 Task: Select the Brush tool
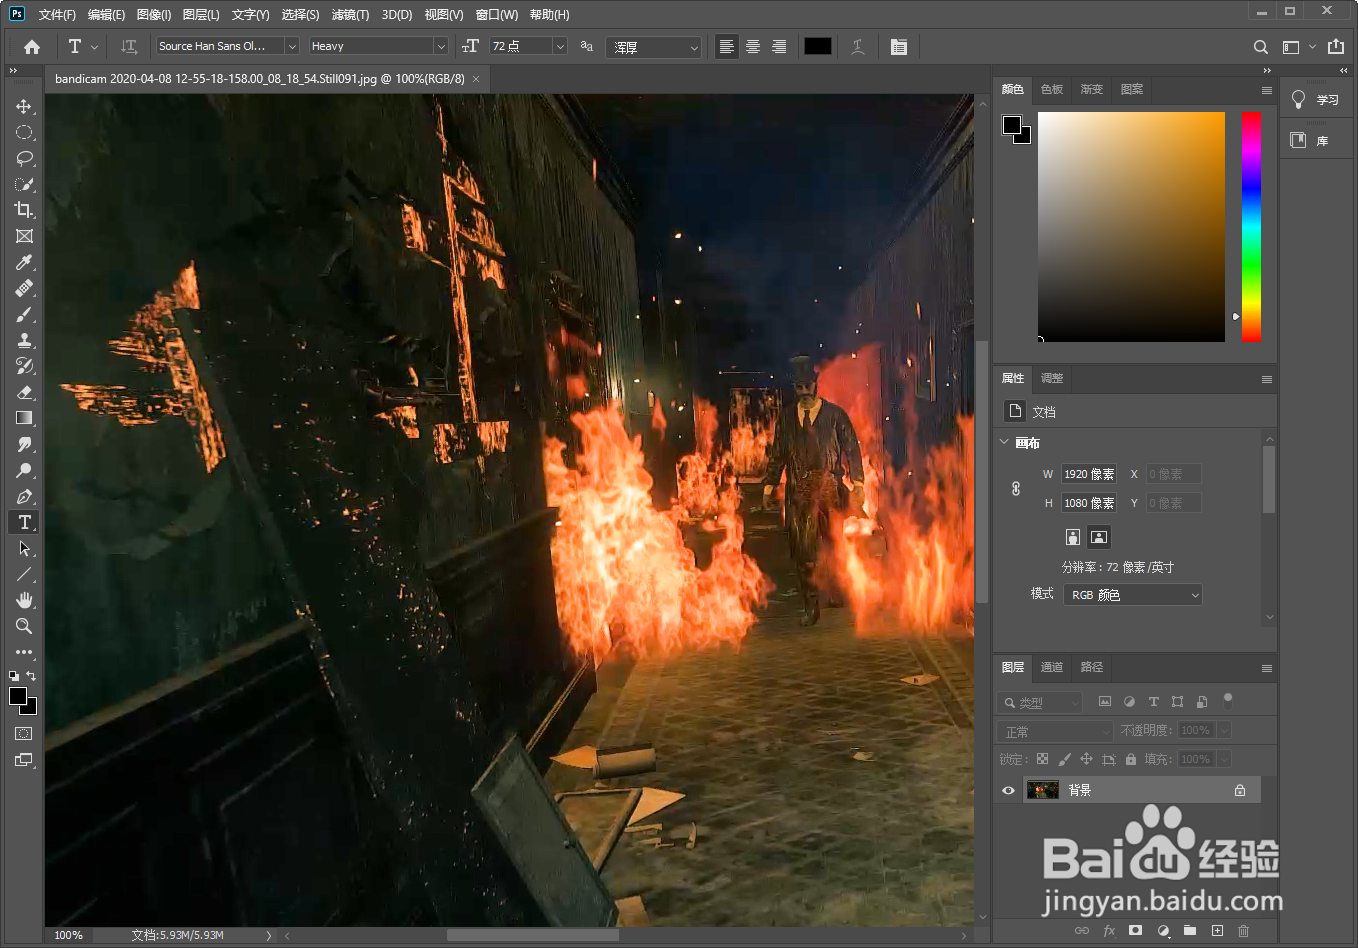click(24, 314)
